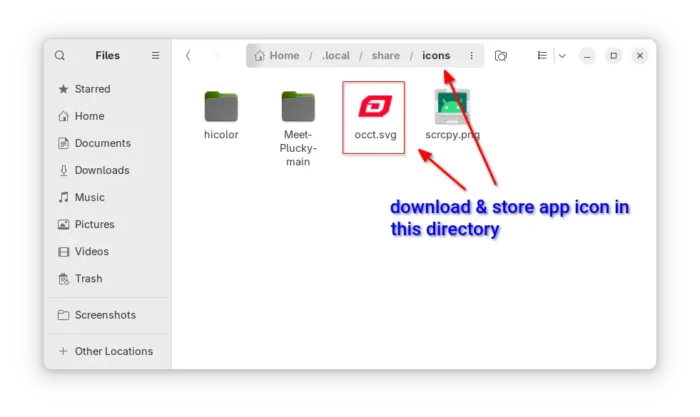Select the scrcpy.png file
This screenshot has width=700, height=417.
(x=452, y=108)
